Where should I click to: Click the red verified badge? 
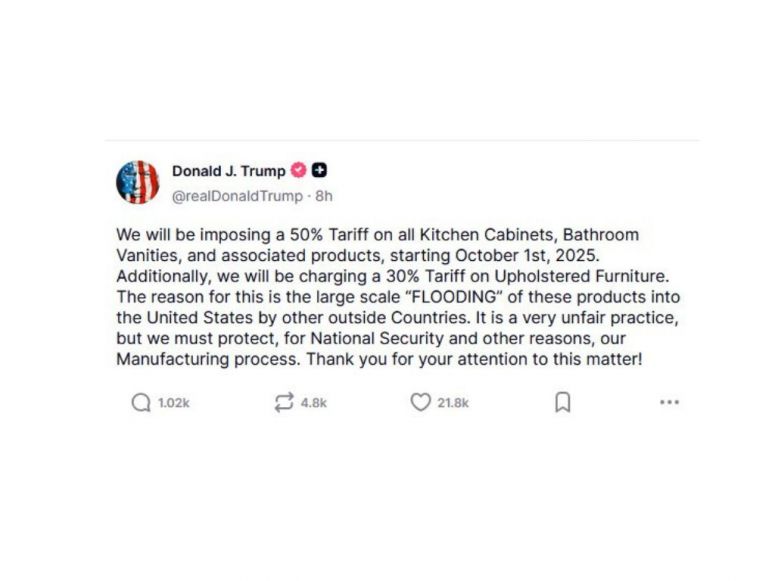coord(298,170)
